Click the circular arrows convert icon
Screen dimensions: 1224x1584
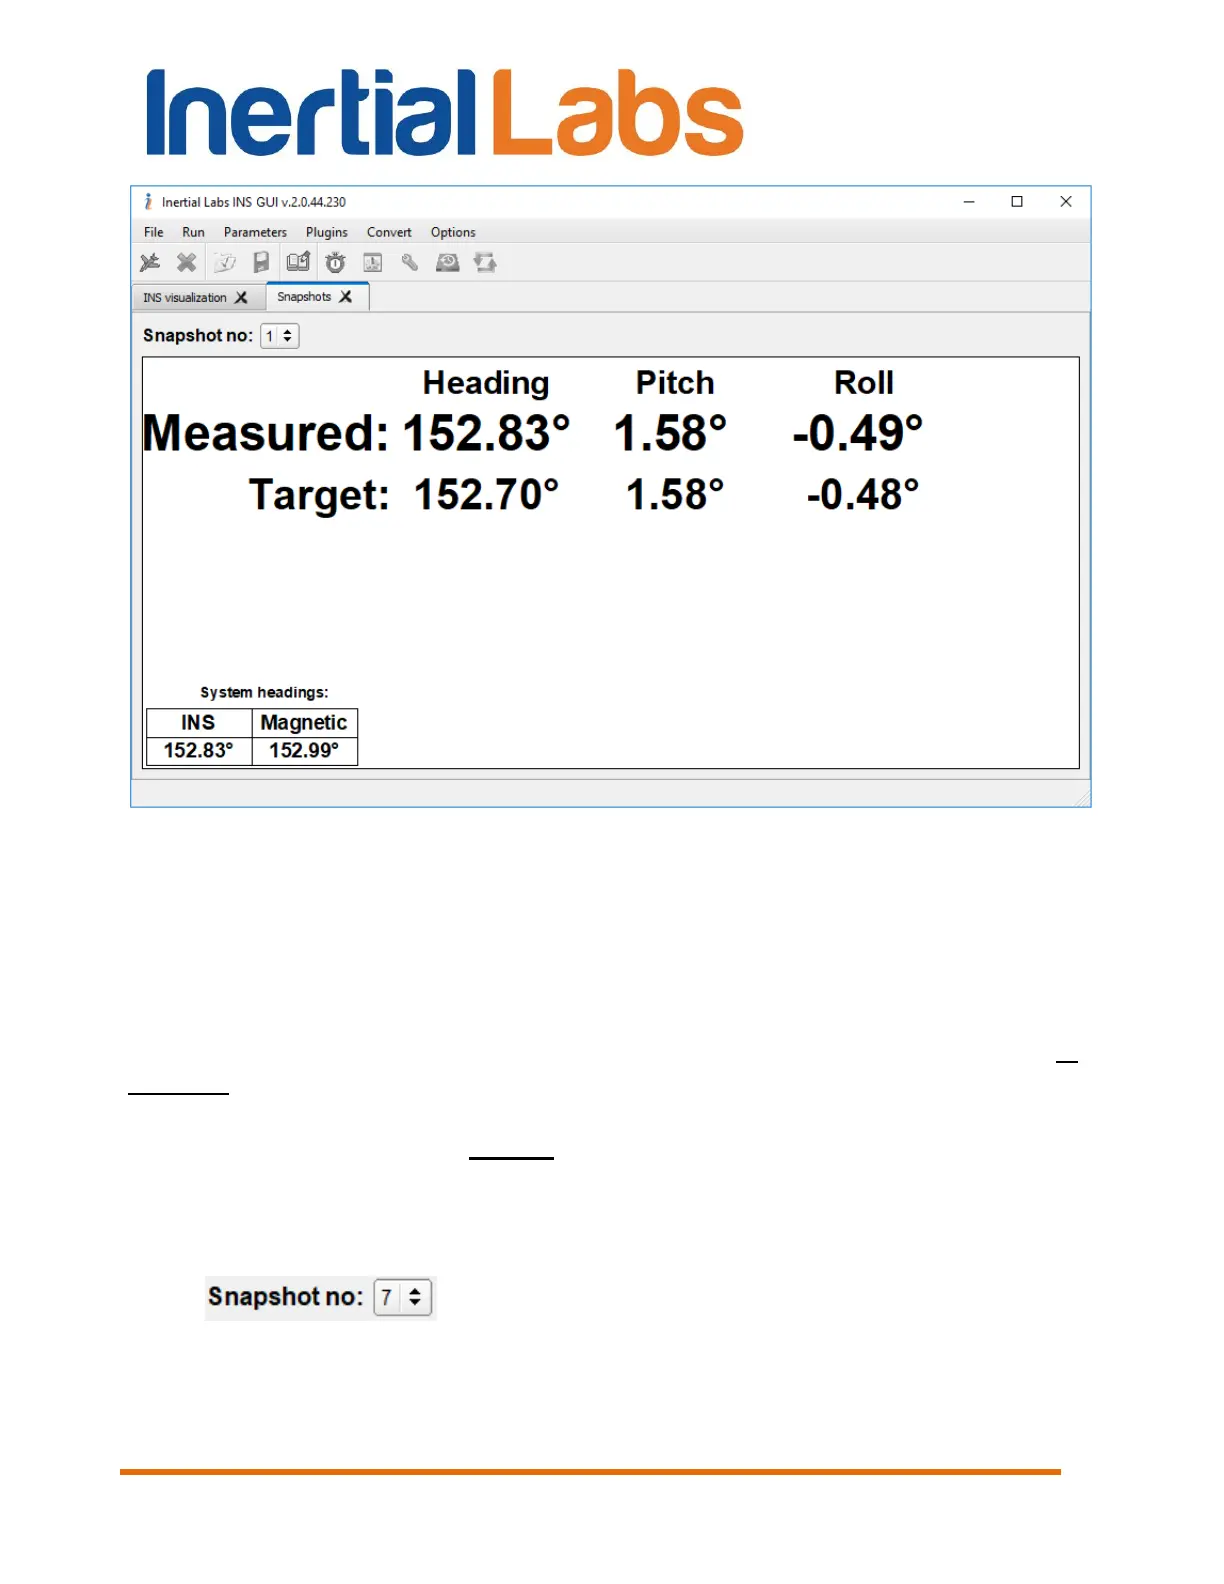485,263
